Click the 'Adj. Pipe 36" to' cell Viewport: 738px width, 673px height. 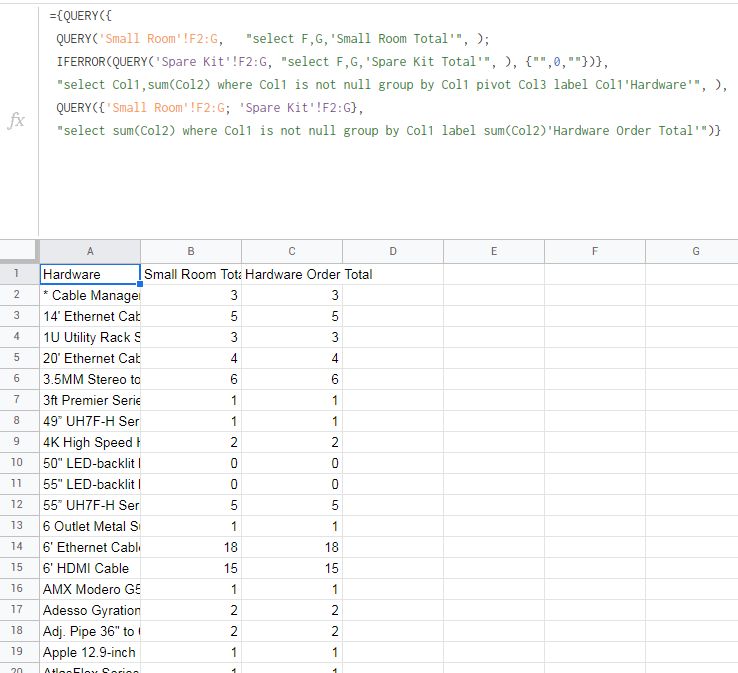click(x=90, y=631)
